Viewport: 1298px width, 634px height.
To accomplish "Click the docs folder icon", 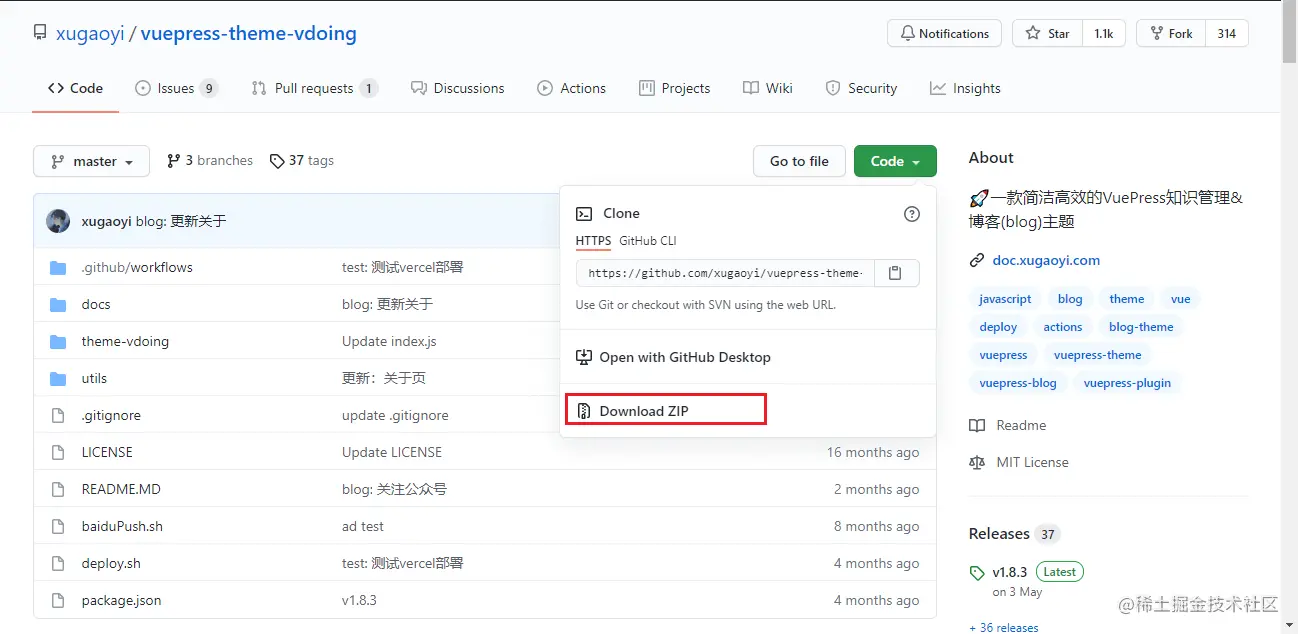I will click(x=58, y=304).
